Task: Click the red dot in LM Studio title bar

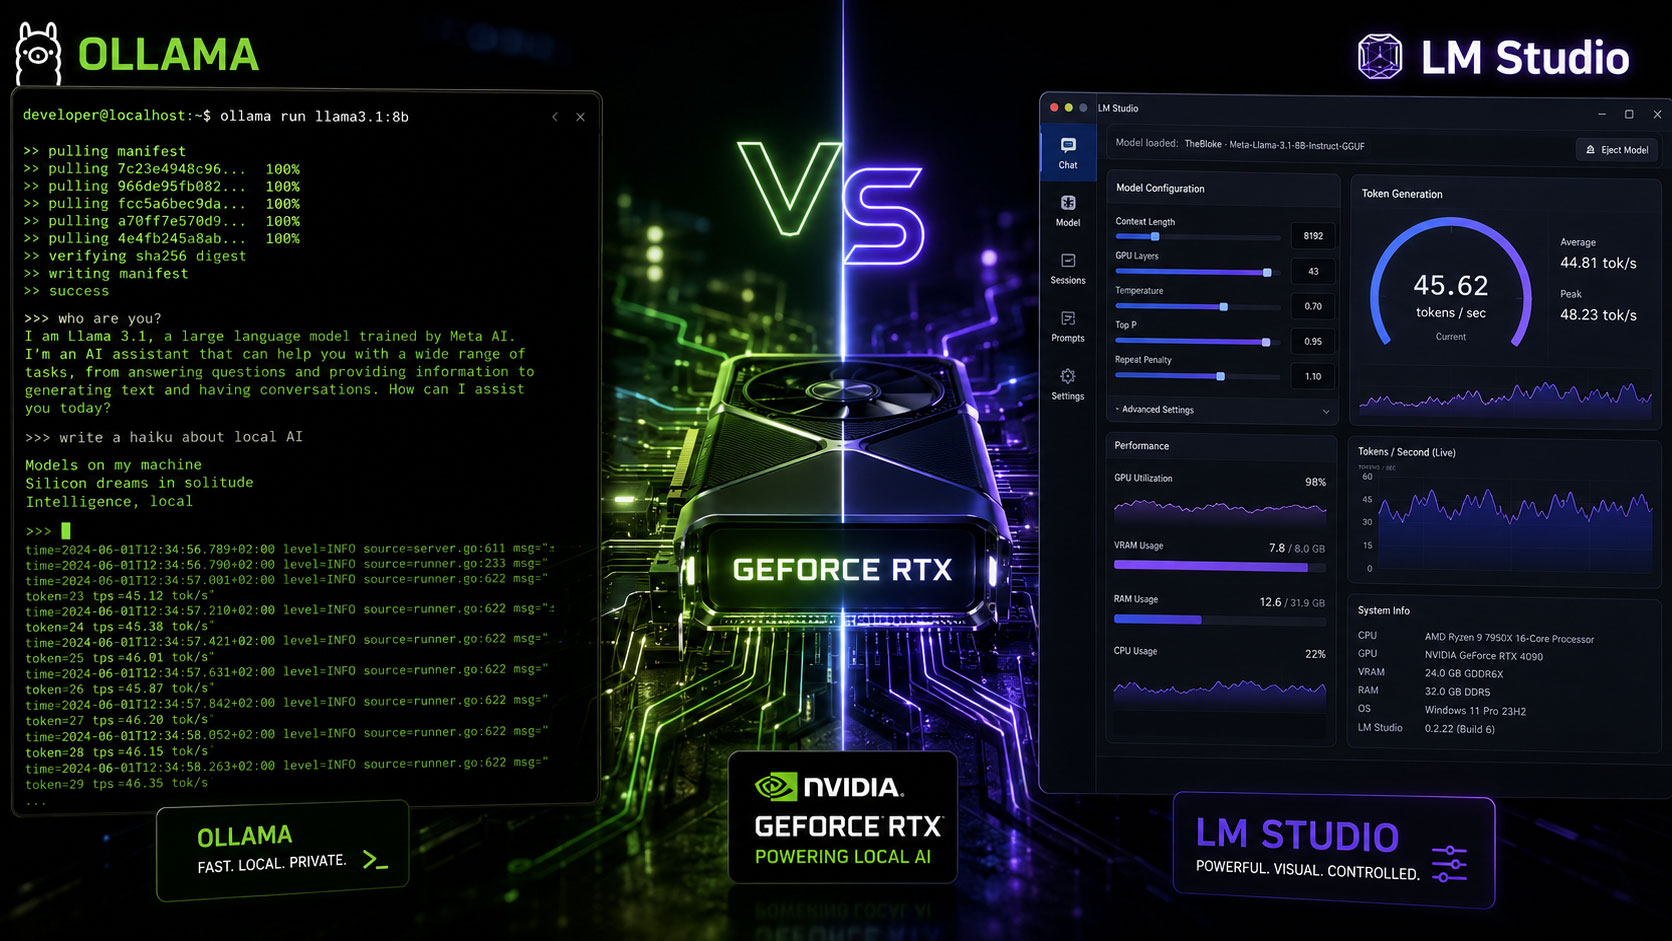Action: 1054,107
